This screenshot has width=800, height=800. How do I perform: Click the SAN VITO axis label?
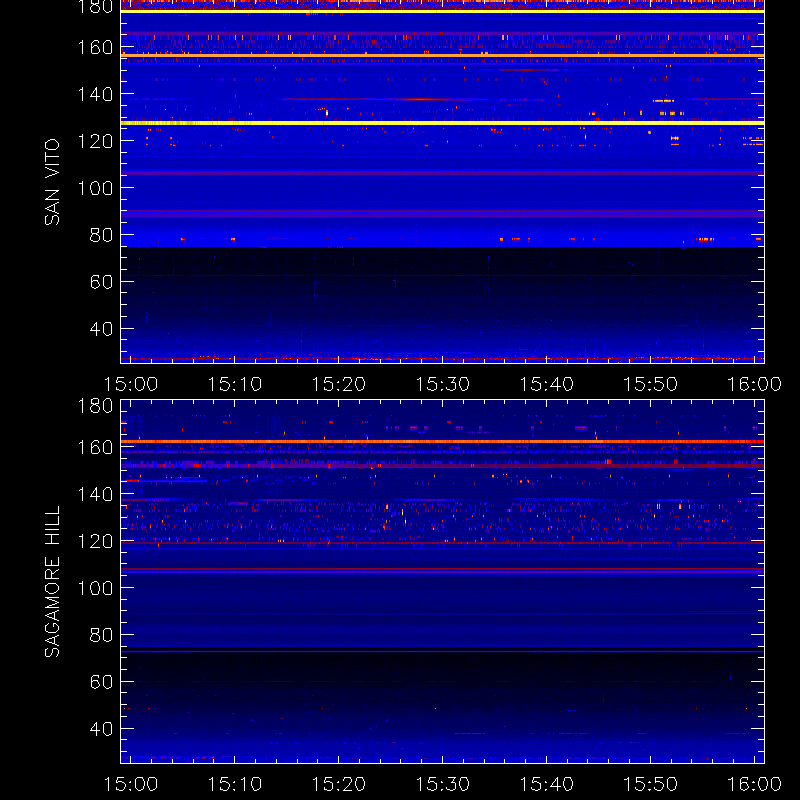click(52, 182)
